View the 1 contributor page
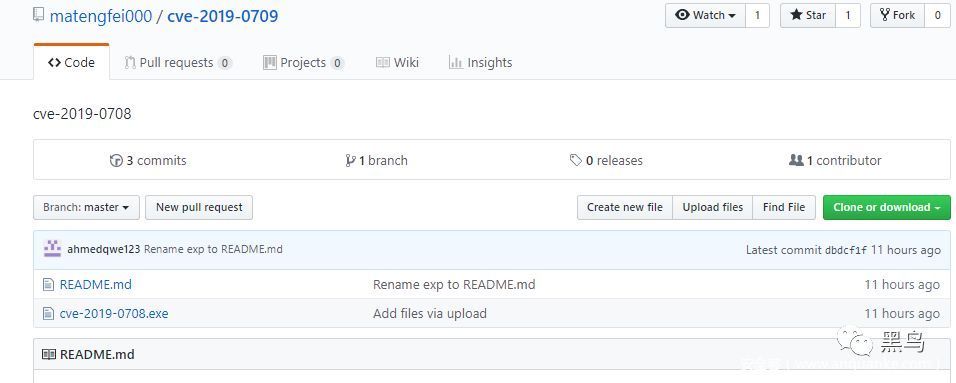This screenshot has height=383, width=956. pos(835,160)
